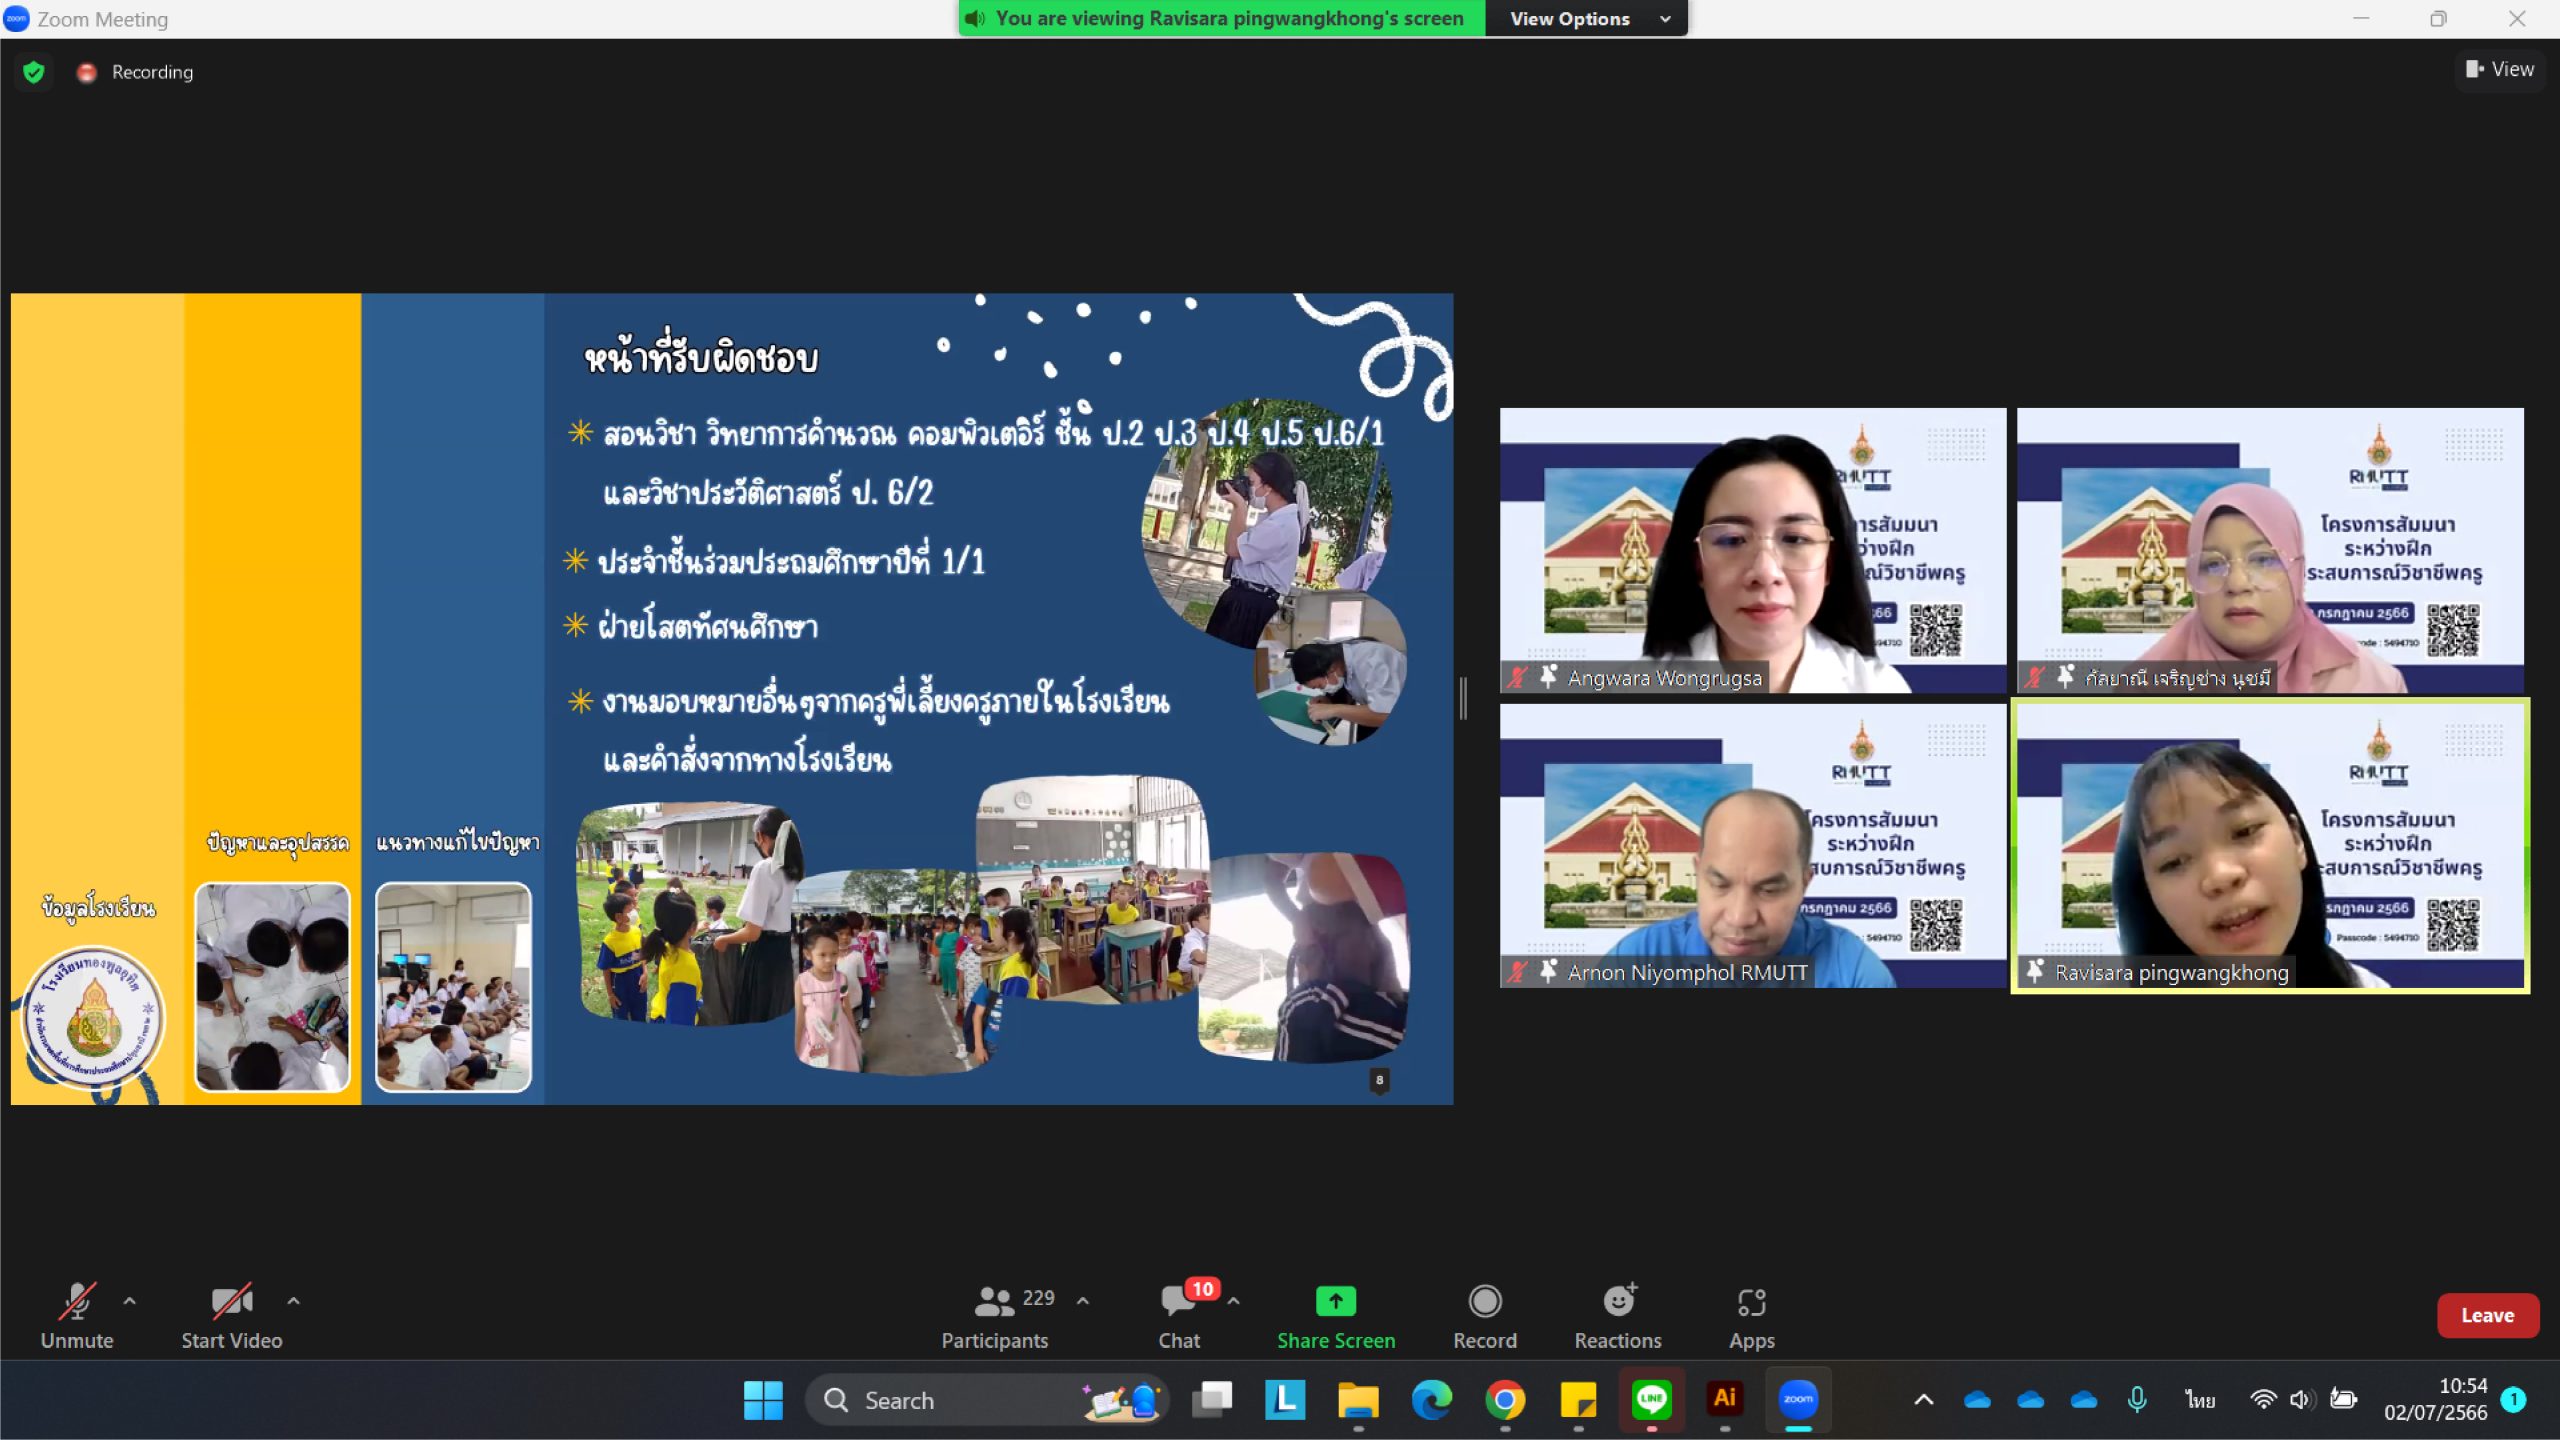
Task: Expand participants options arrow next to 229
Action: (x=1083, y=1301)
